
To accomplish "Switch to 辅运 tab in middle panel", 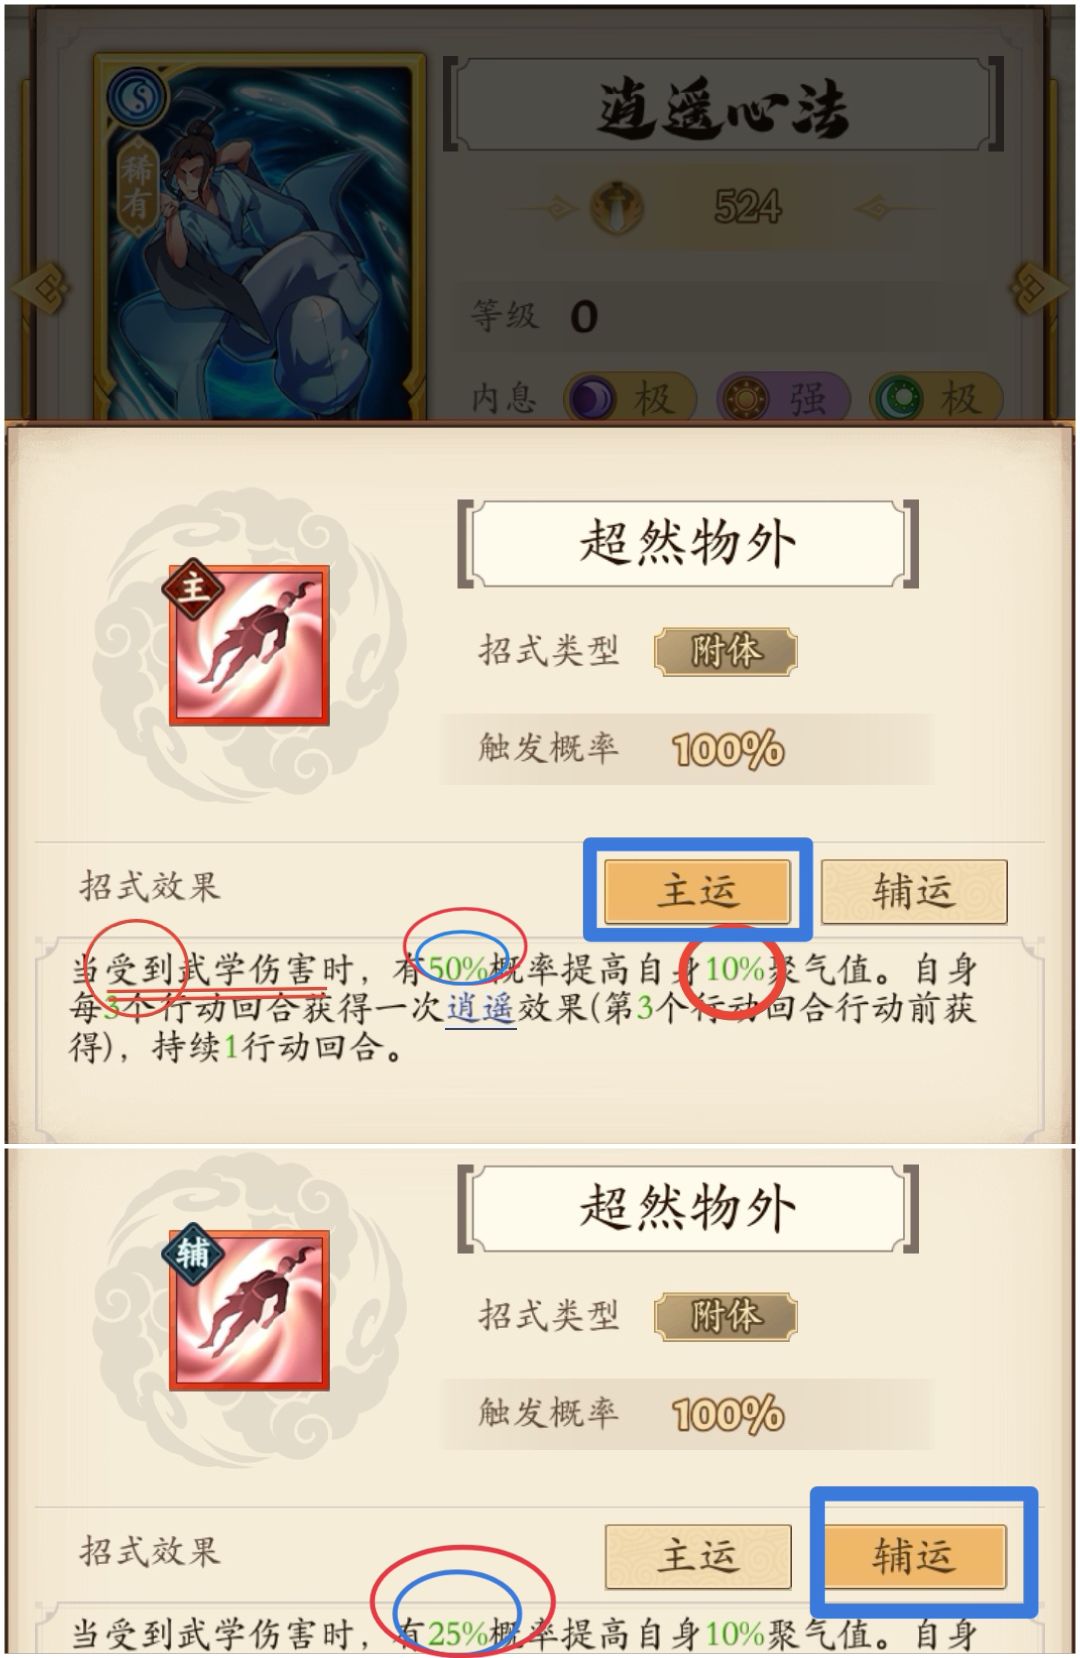I will (913, 891).
